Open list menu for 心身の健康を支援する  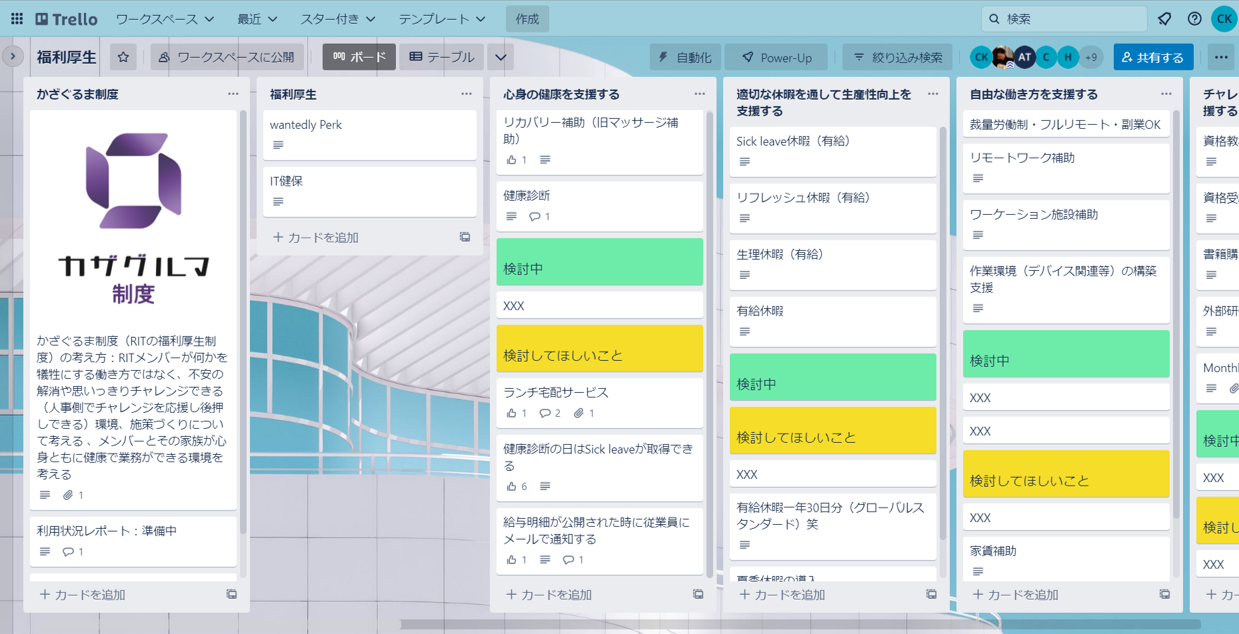[699, 94]
